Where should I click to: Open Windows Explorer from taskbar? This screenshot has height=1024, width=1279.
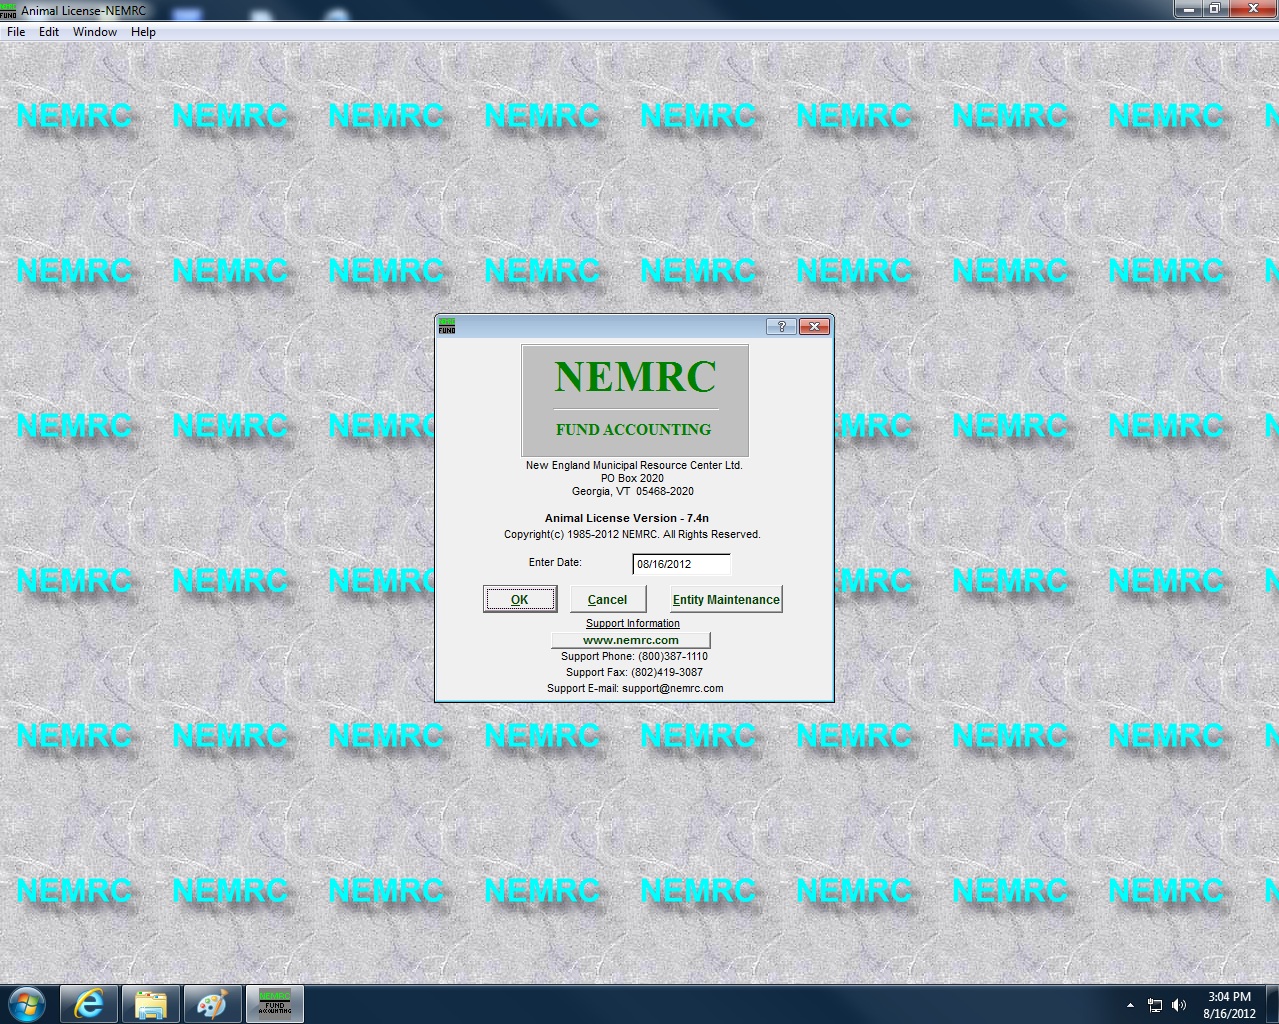pyautogui.click(x=151, y=1004)
